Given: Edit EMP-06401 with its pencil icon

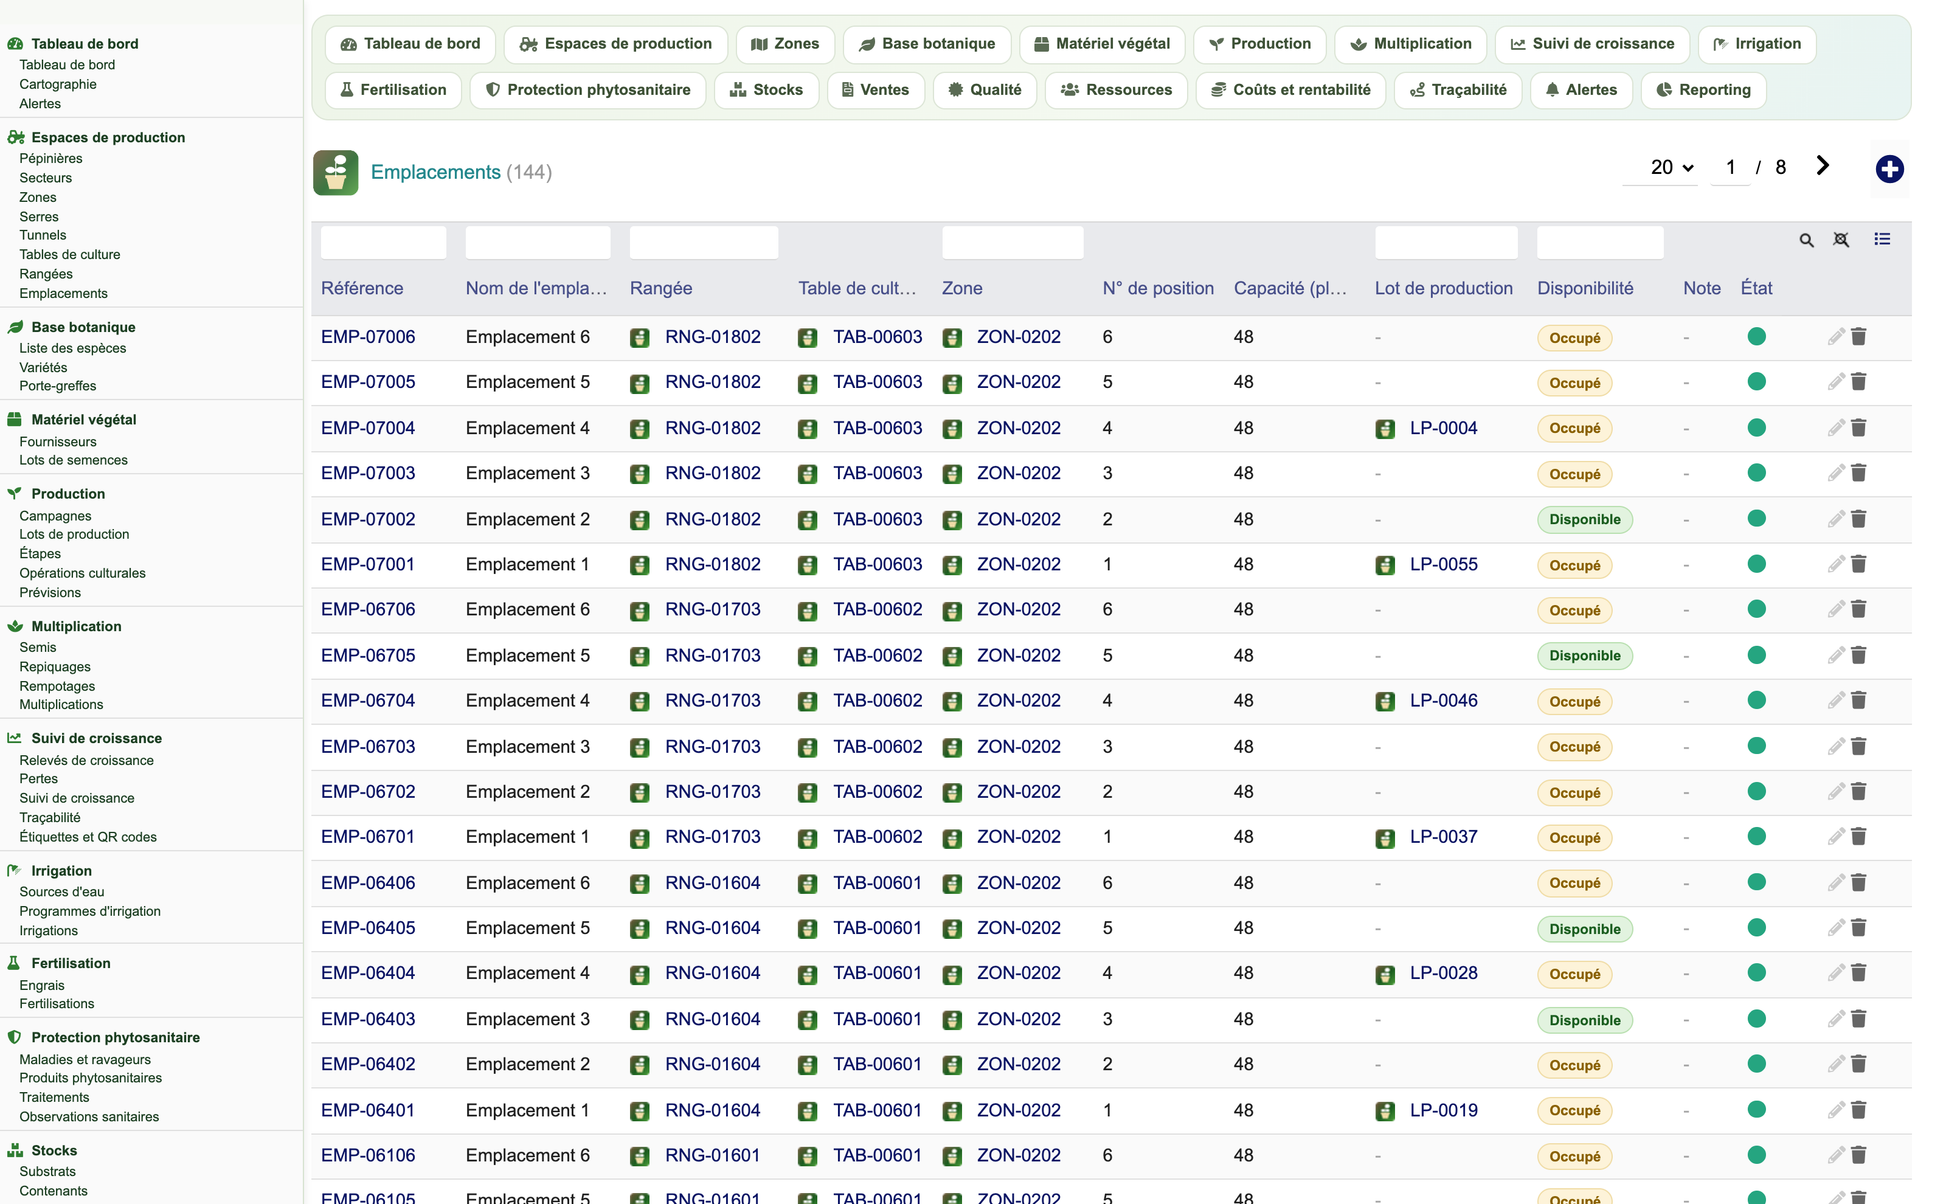Looking at the screenshot, I should (1836, 1110).
